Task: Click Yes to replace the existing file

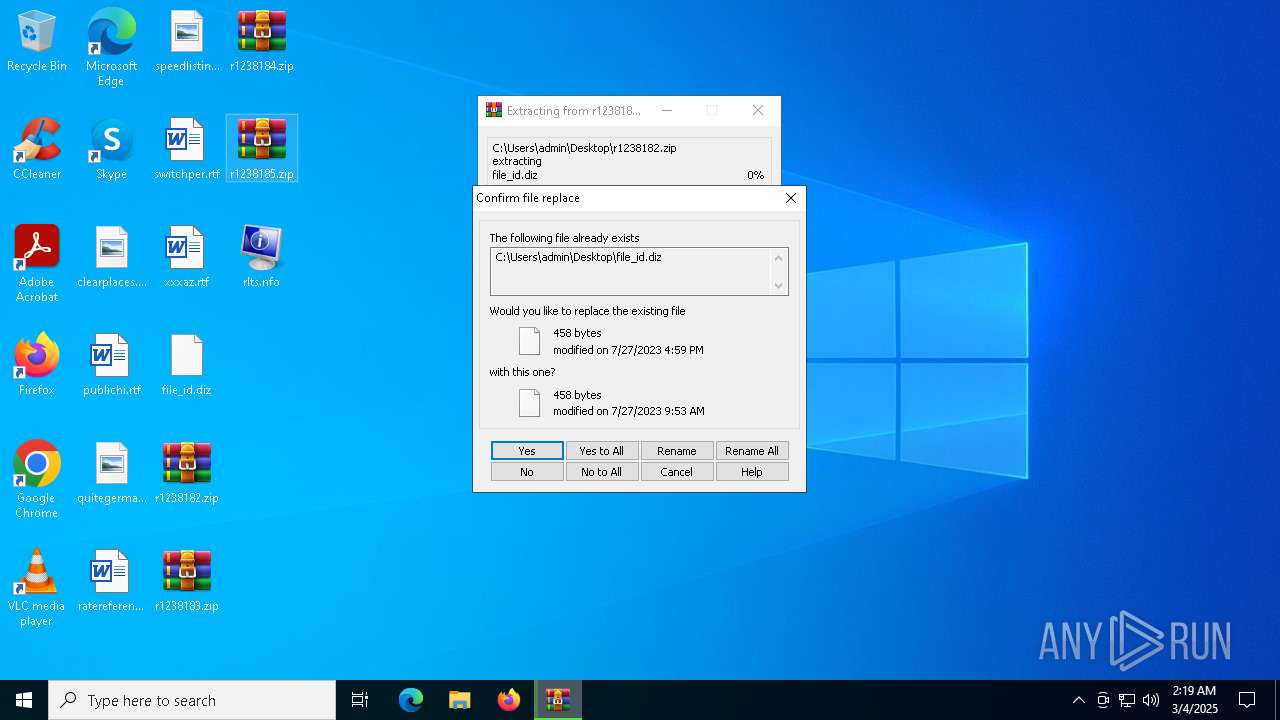Action: tap(527, 451)
